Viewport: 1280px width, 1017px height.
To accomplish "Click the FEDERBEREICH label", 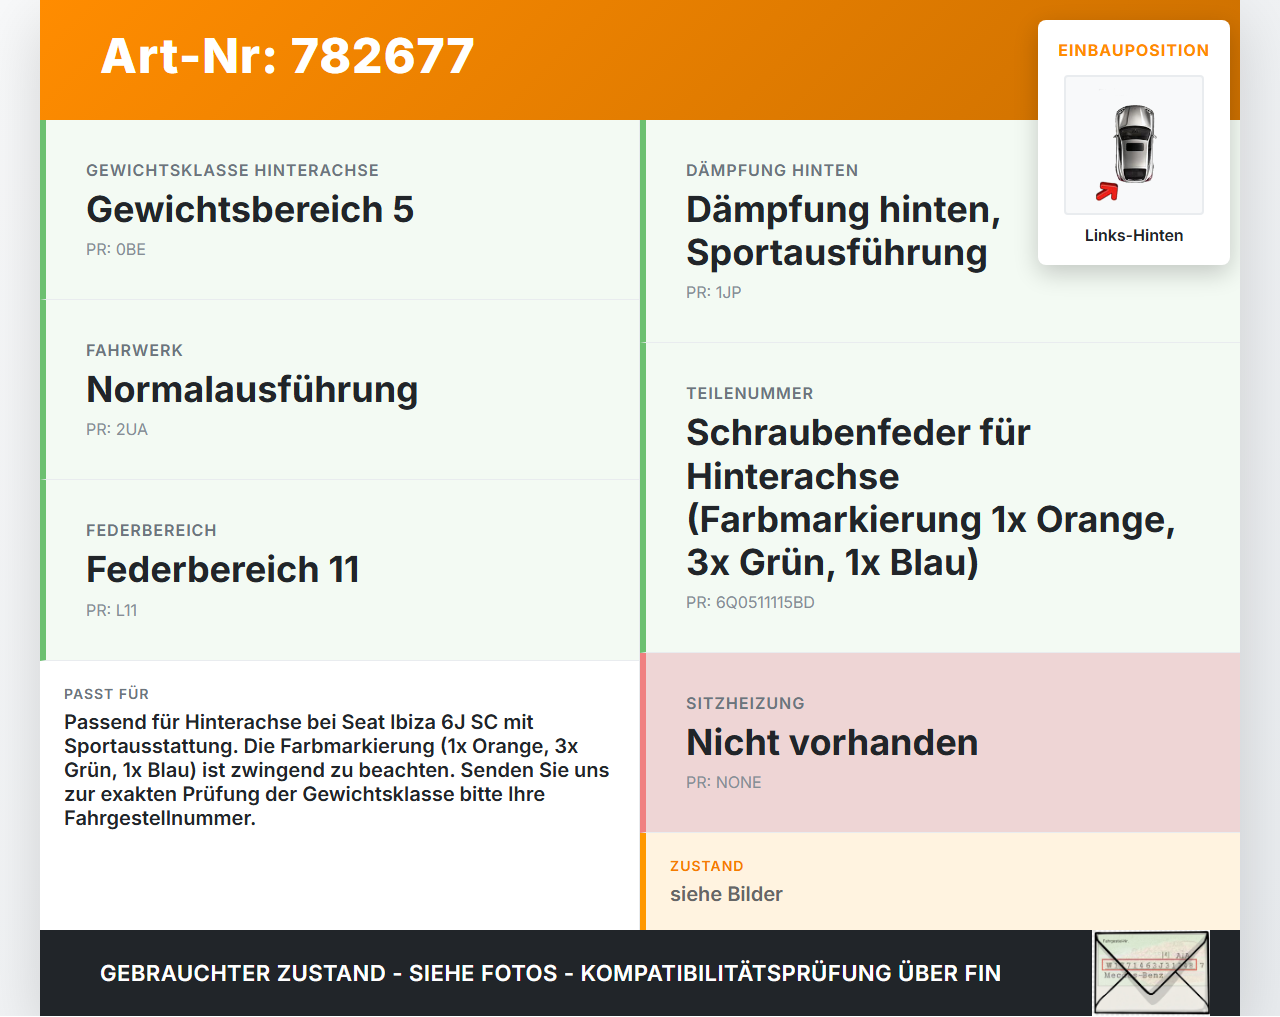I will (151, 530).
